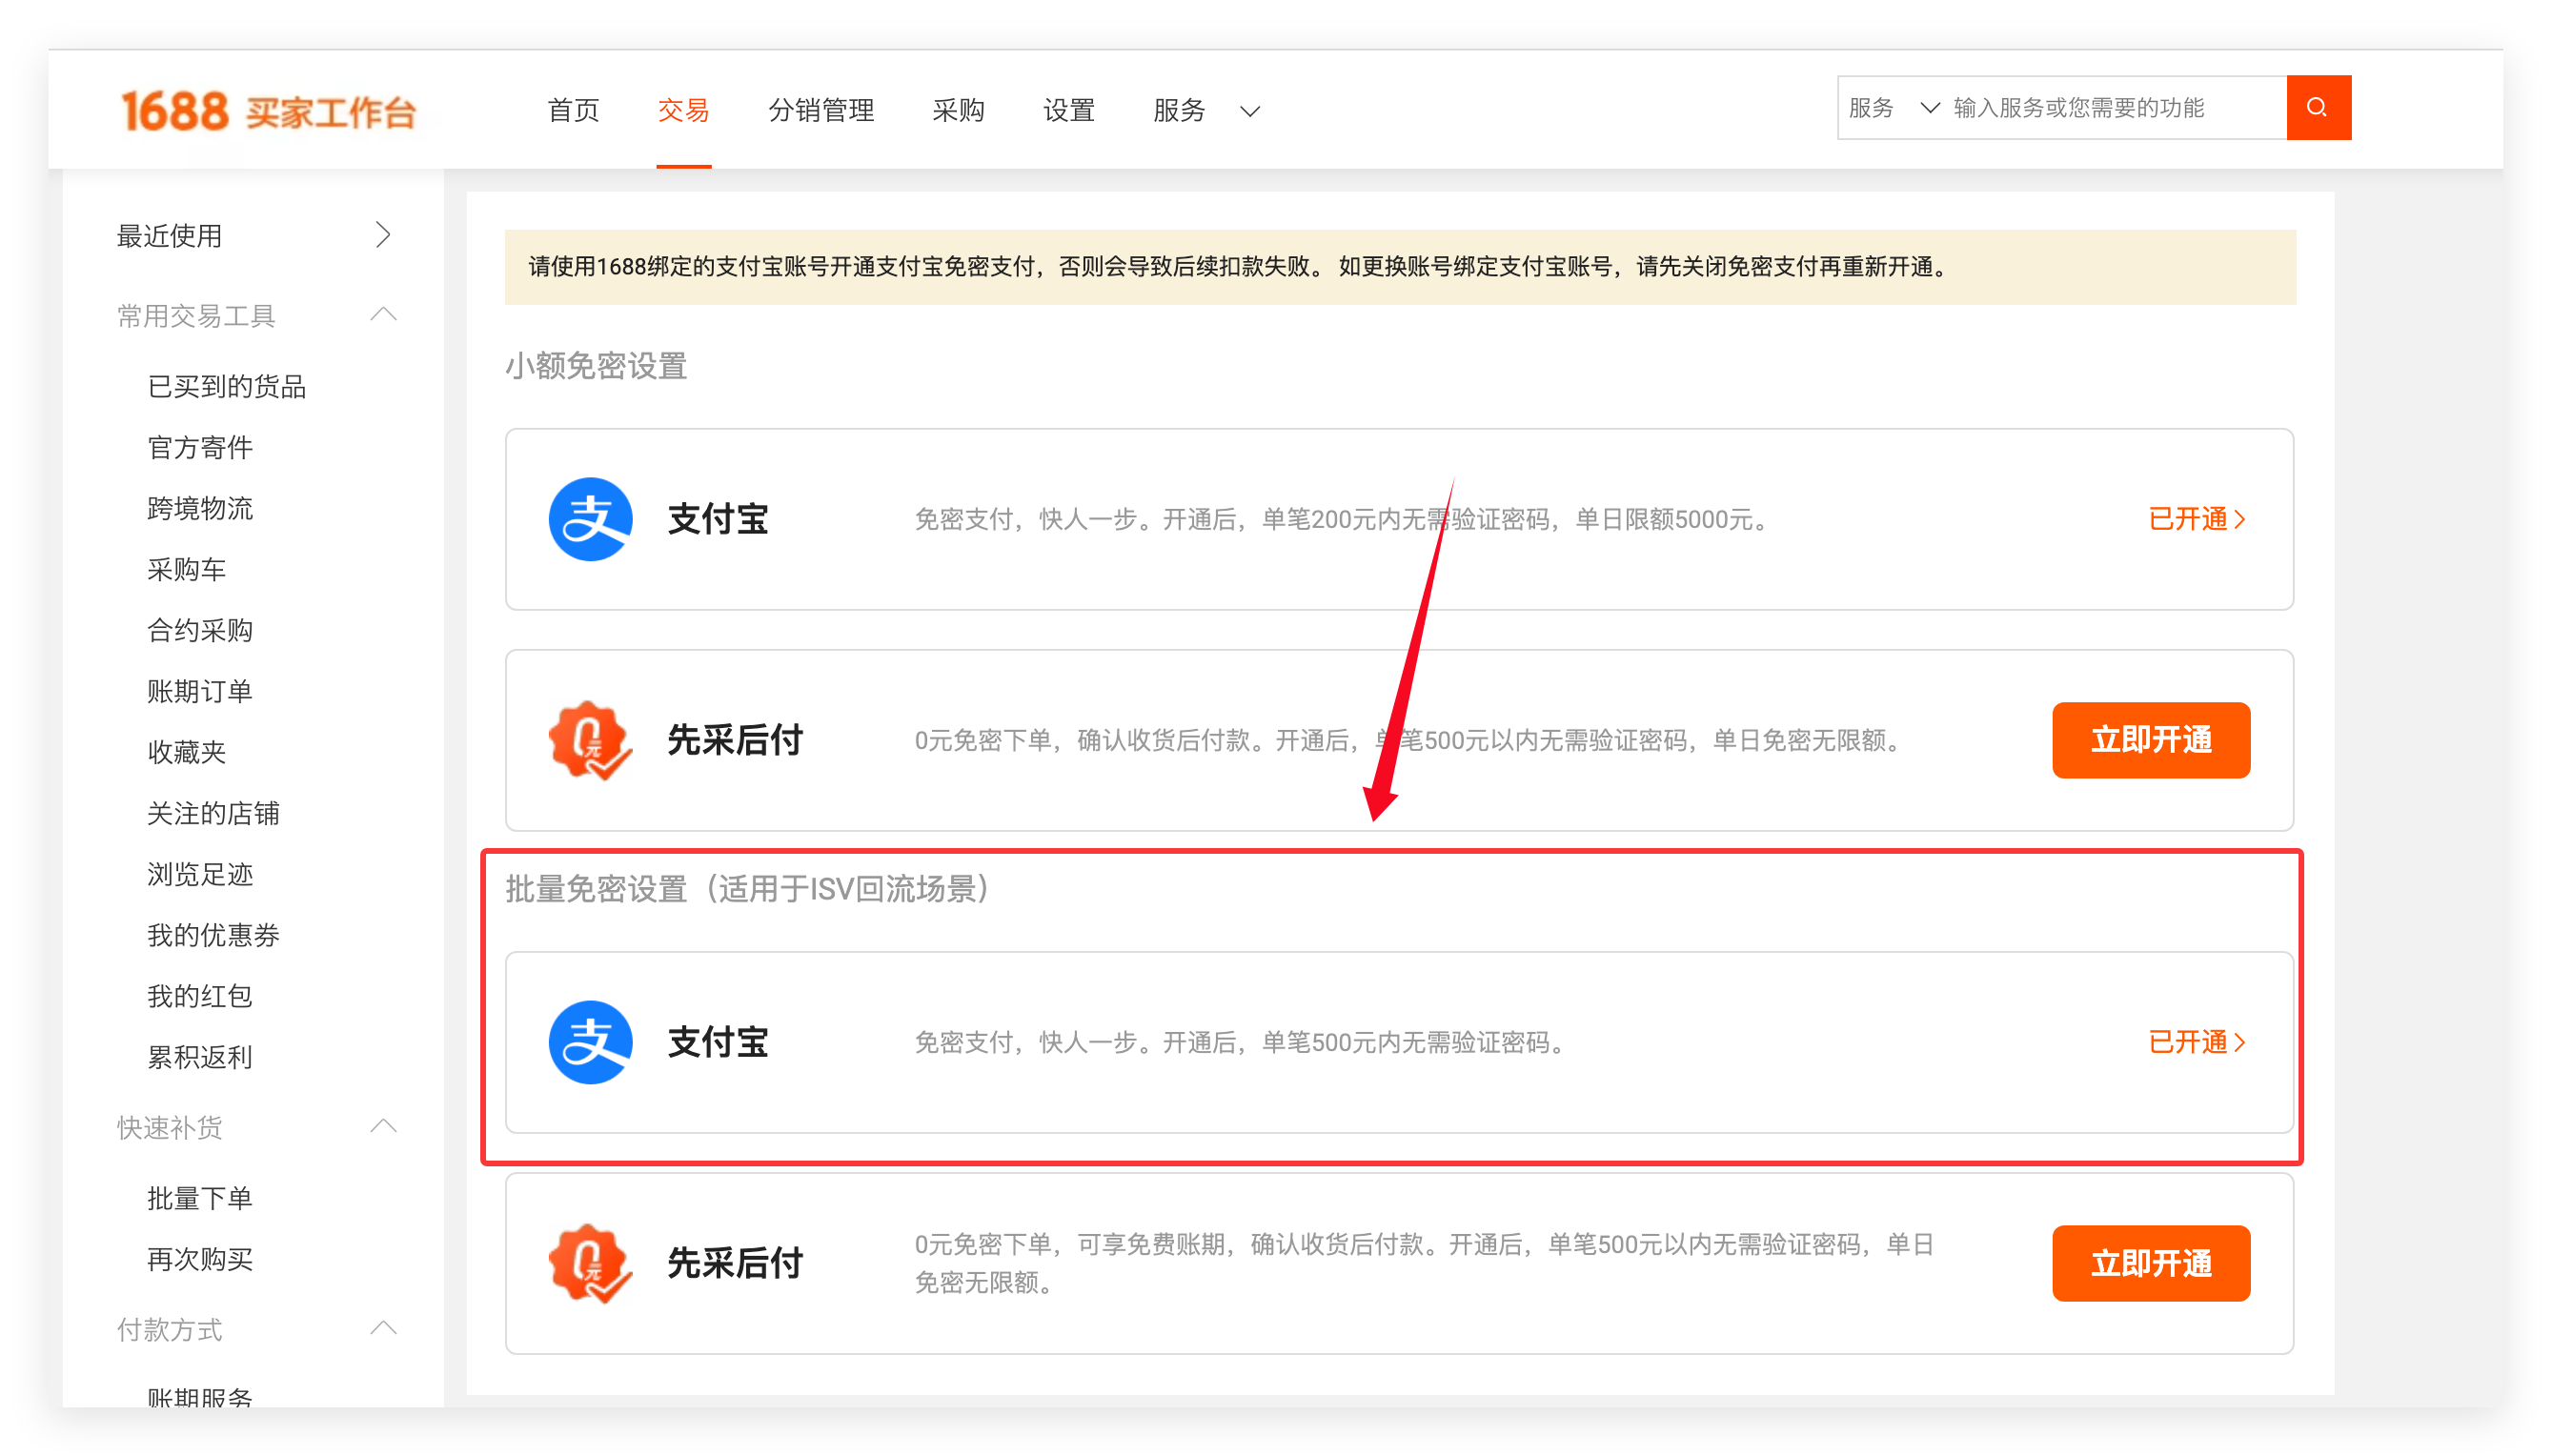
Task: Click the Alipay icon in 小额免密设置
Action: [590, 519]
